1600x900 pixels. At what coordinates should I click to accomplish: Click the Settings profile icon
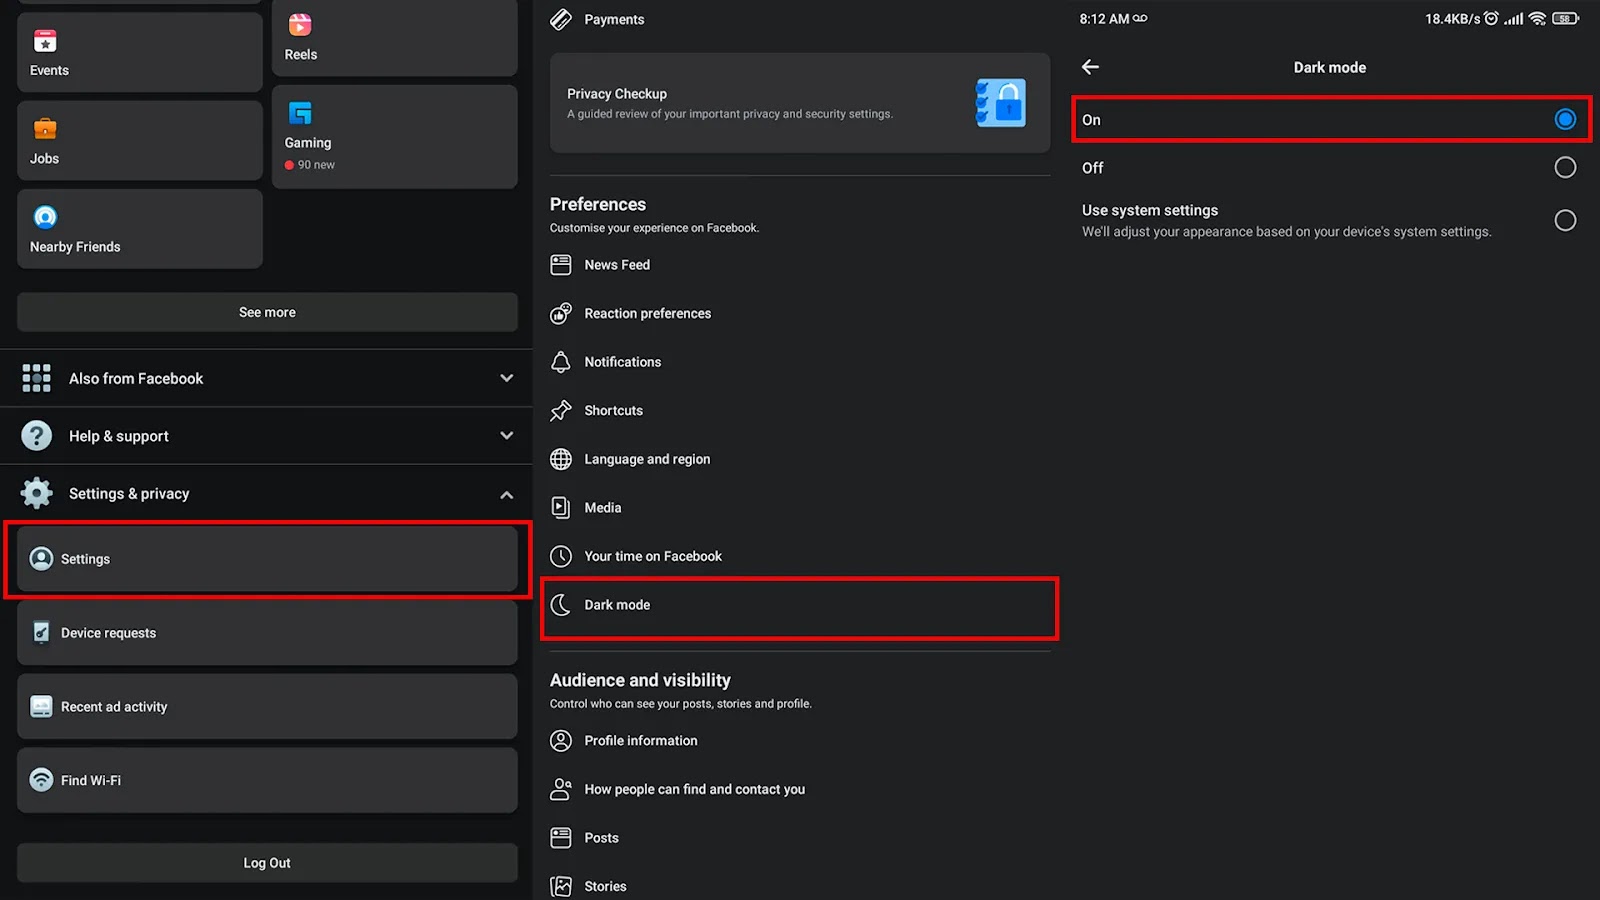pos(41,558)
